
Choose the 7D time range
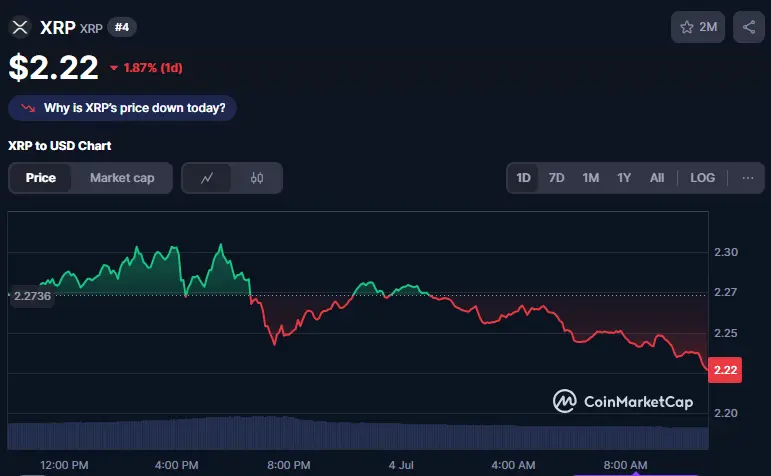pyautogui.click(x=556, y=178)
